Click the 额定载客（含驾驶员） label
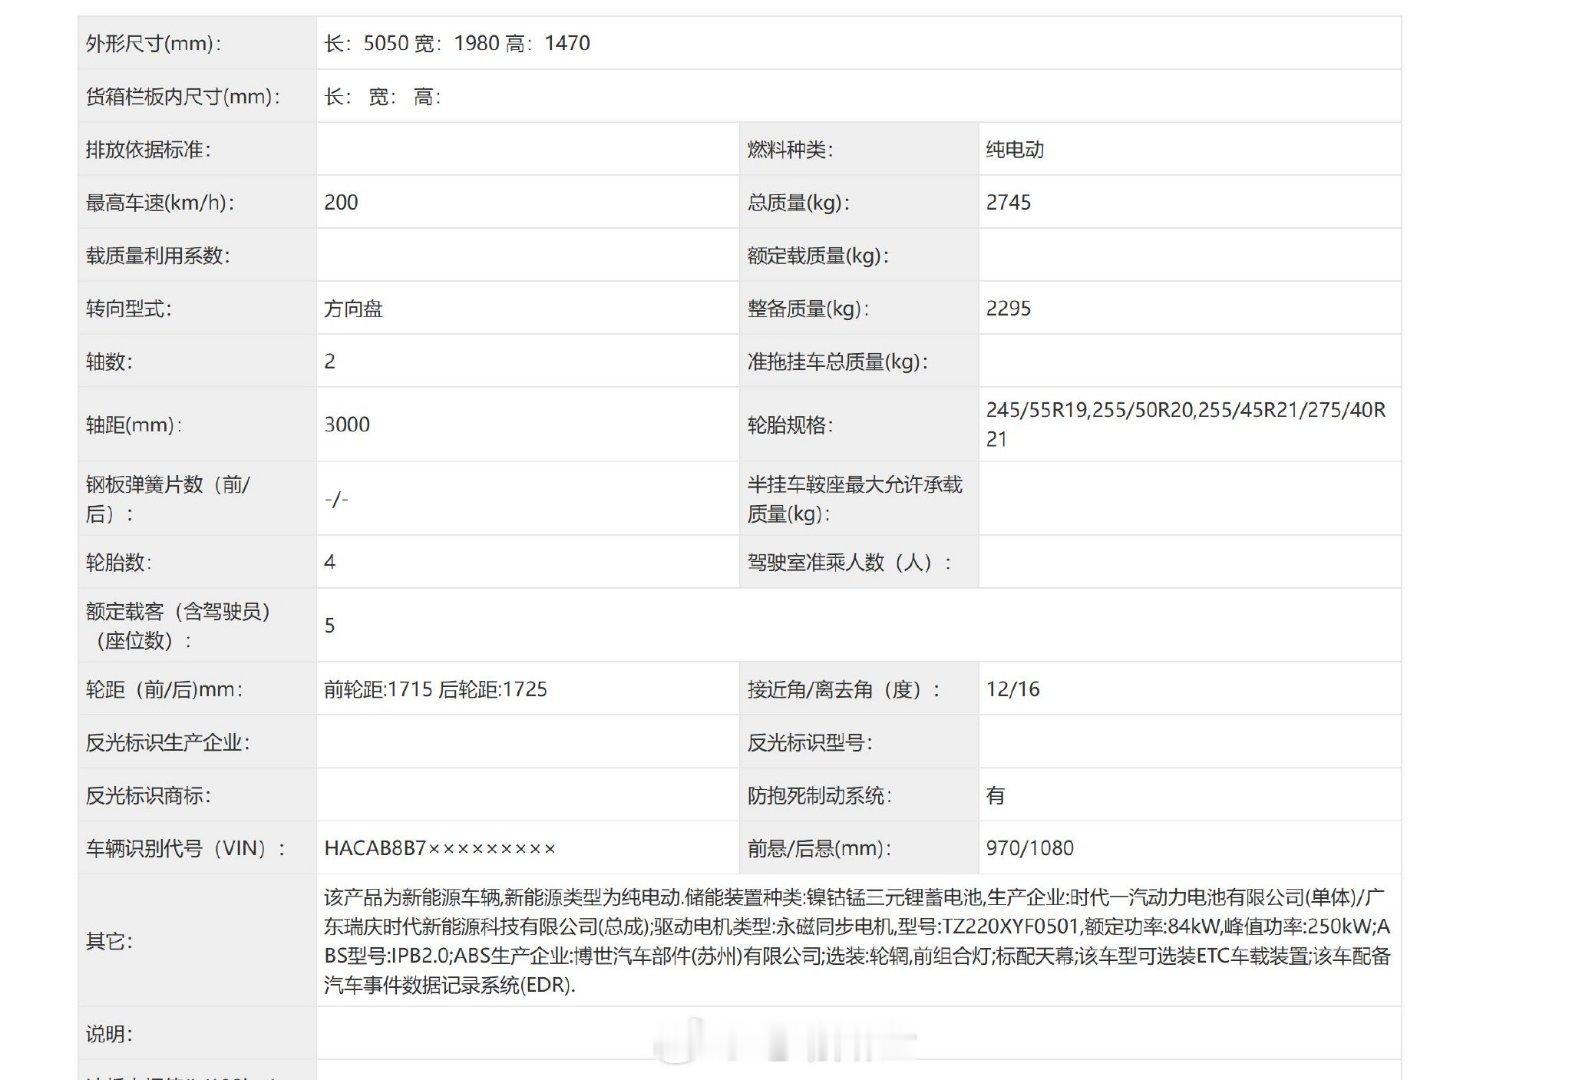The height and width of the screenshot is (1080, 1572). (x=179, y=625)
